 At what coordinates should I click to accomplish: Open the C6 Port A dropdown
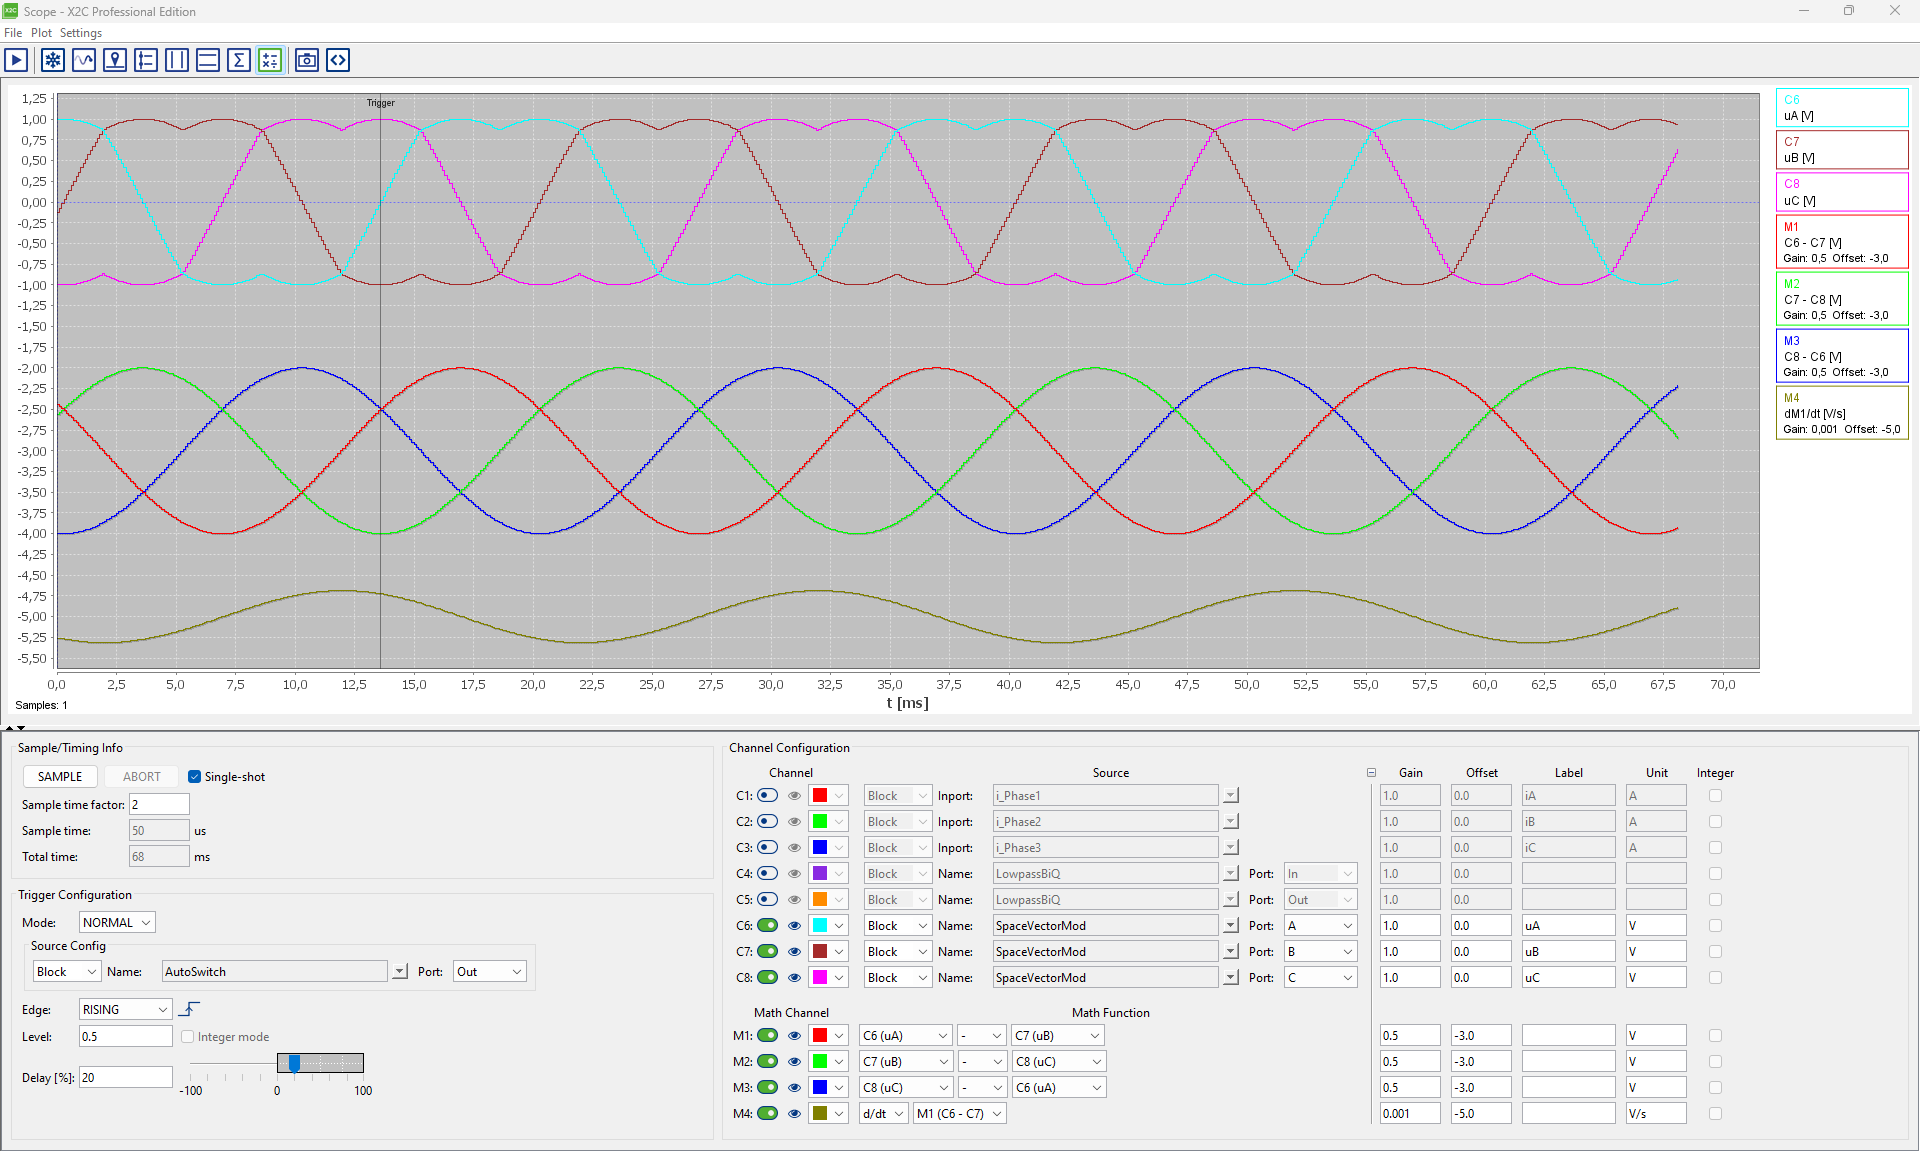(x=1321, y=926)
